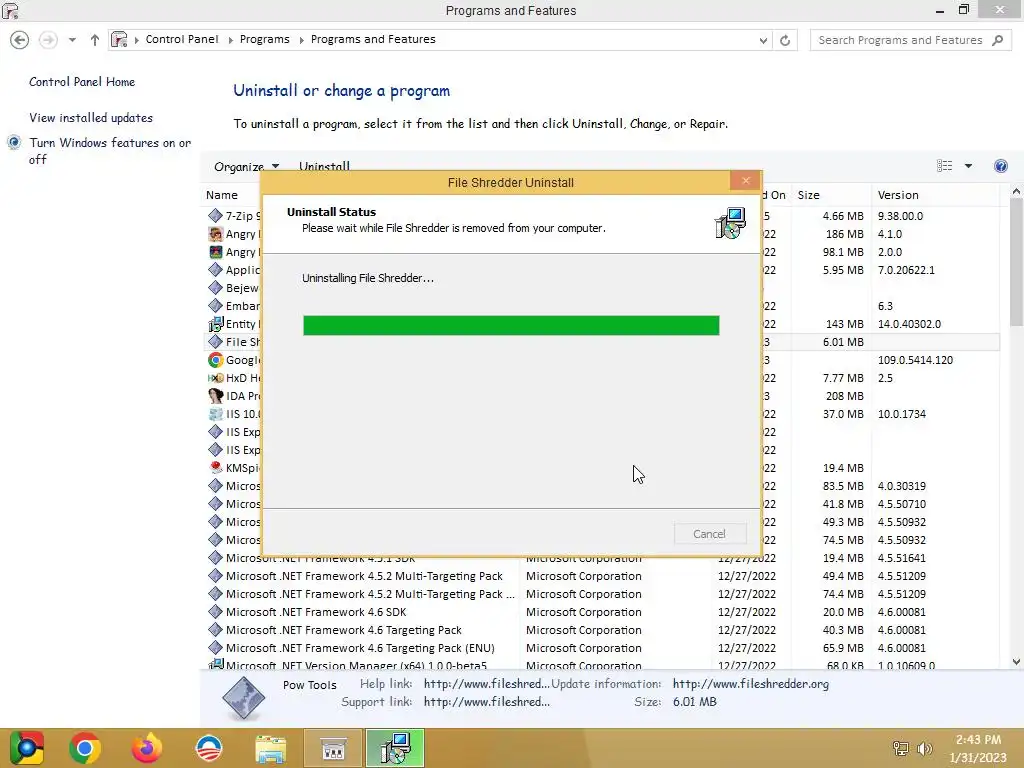Select the Bejeweled program entry
The image size is (1024, 768).
coord(233,288)
